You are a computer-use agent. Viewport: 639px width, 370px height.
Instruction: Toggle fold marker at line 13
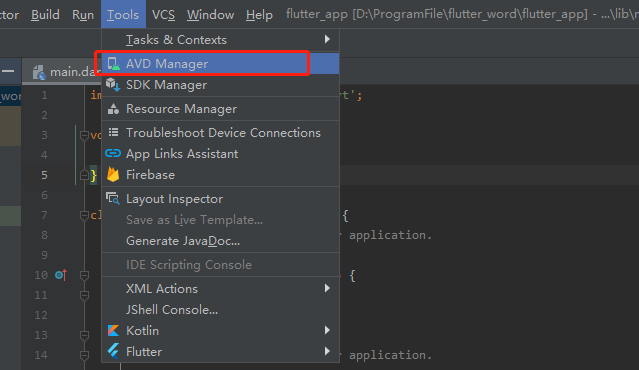(84, 335)
